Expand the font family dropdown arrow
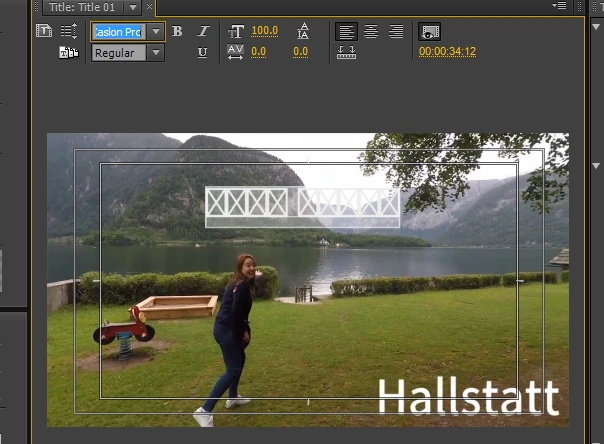 click(x=156, y=32)
